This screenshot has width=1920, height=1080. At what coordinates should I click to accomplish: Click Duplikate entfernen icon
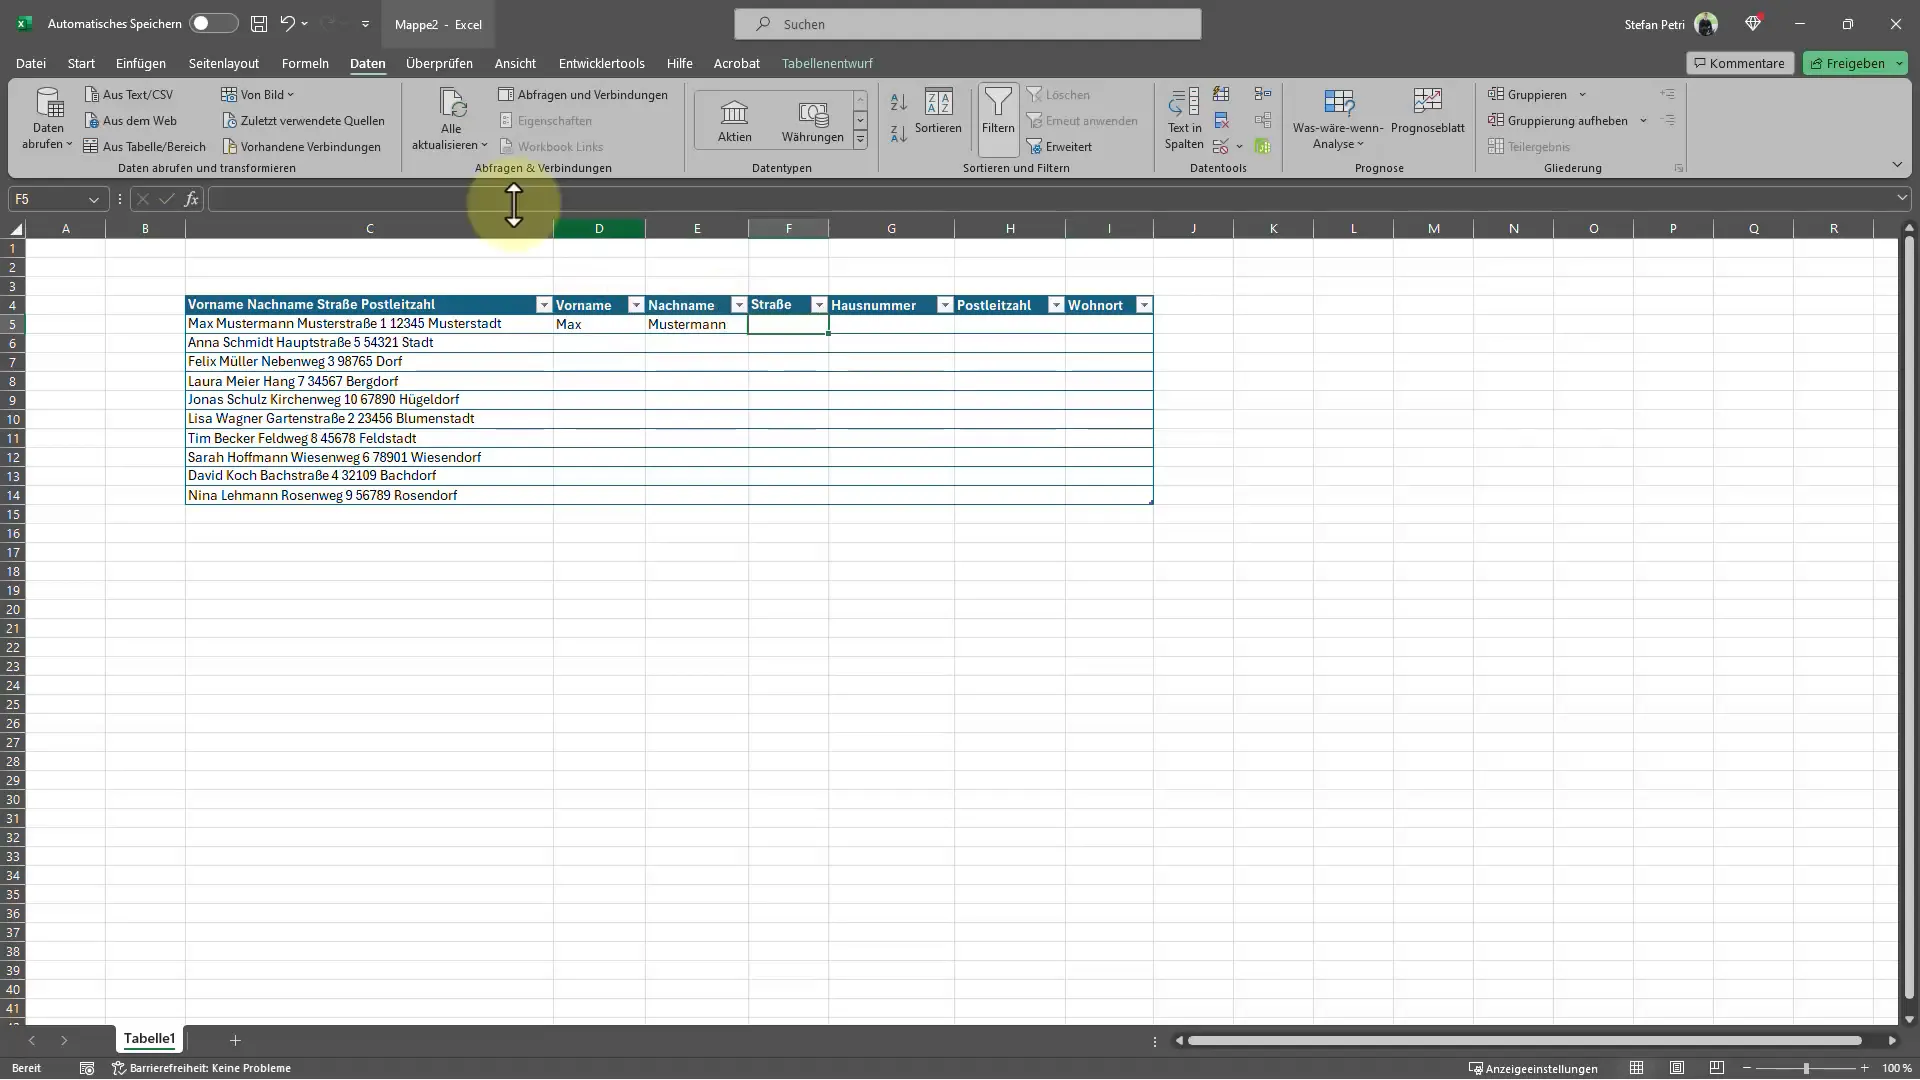pos(1221,120)
